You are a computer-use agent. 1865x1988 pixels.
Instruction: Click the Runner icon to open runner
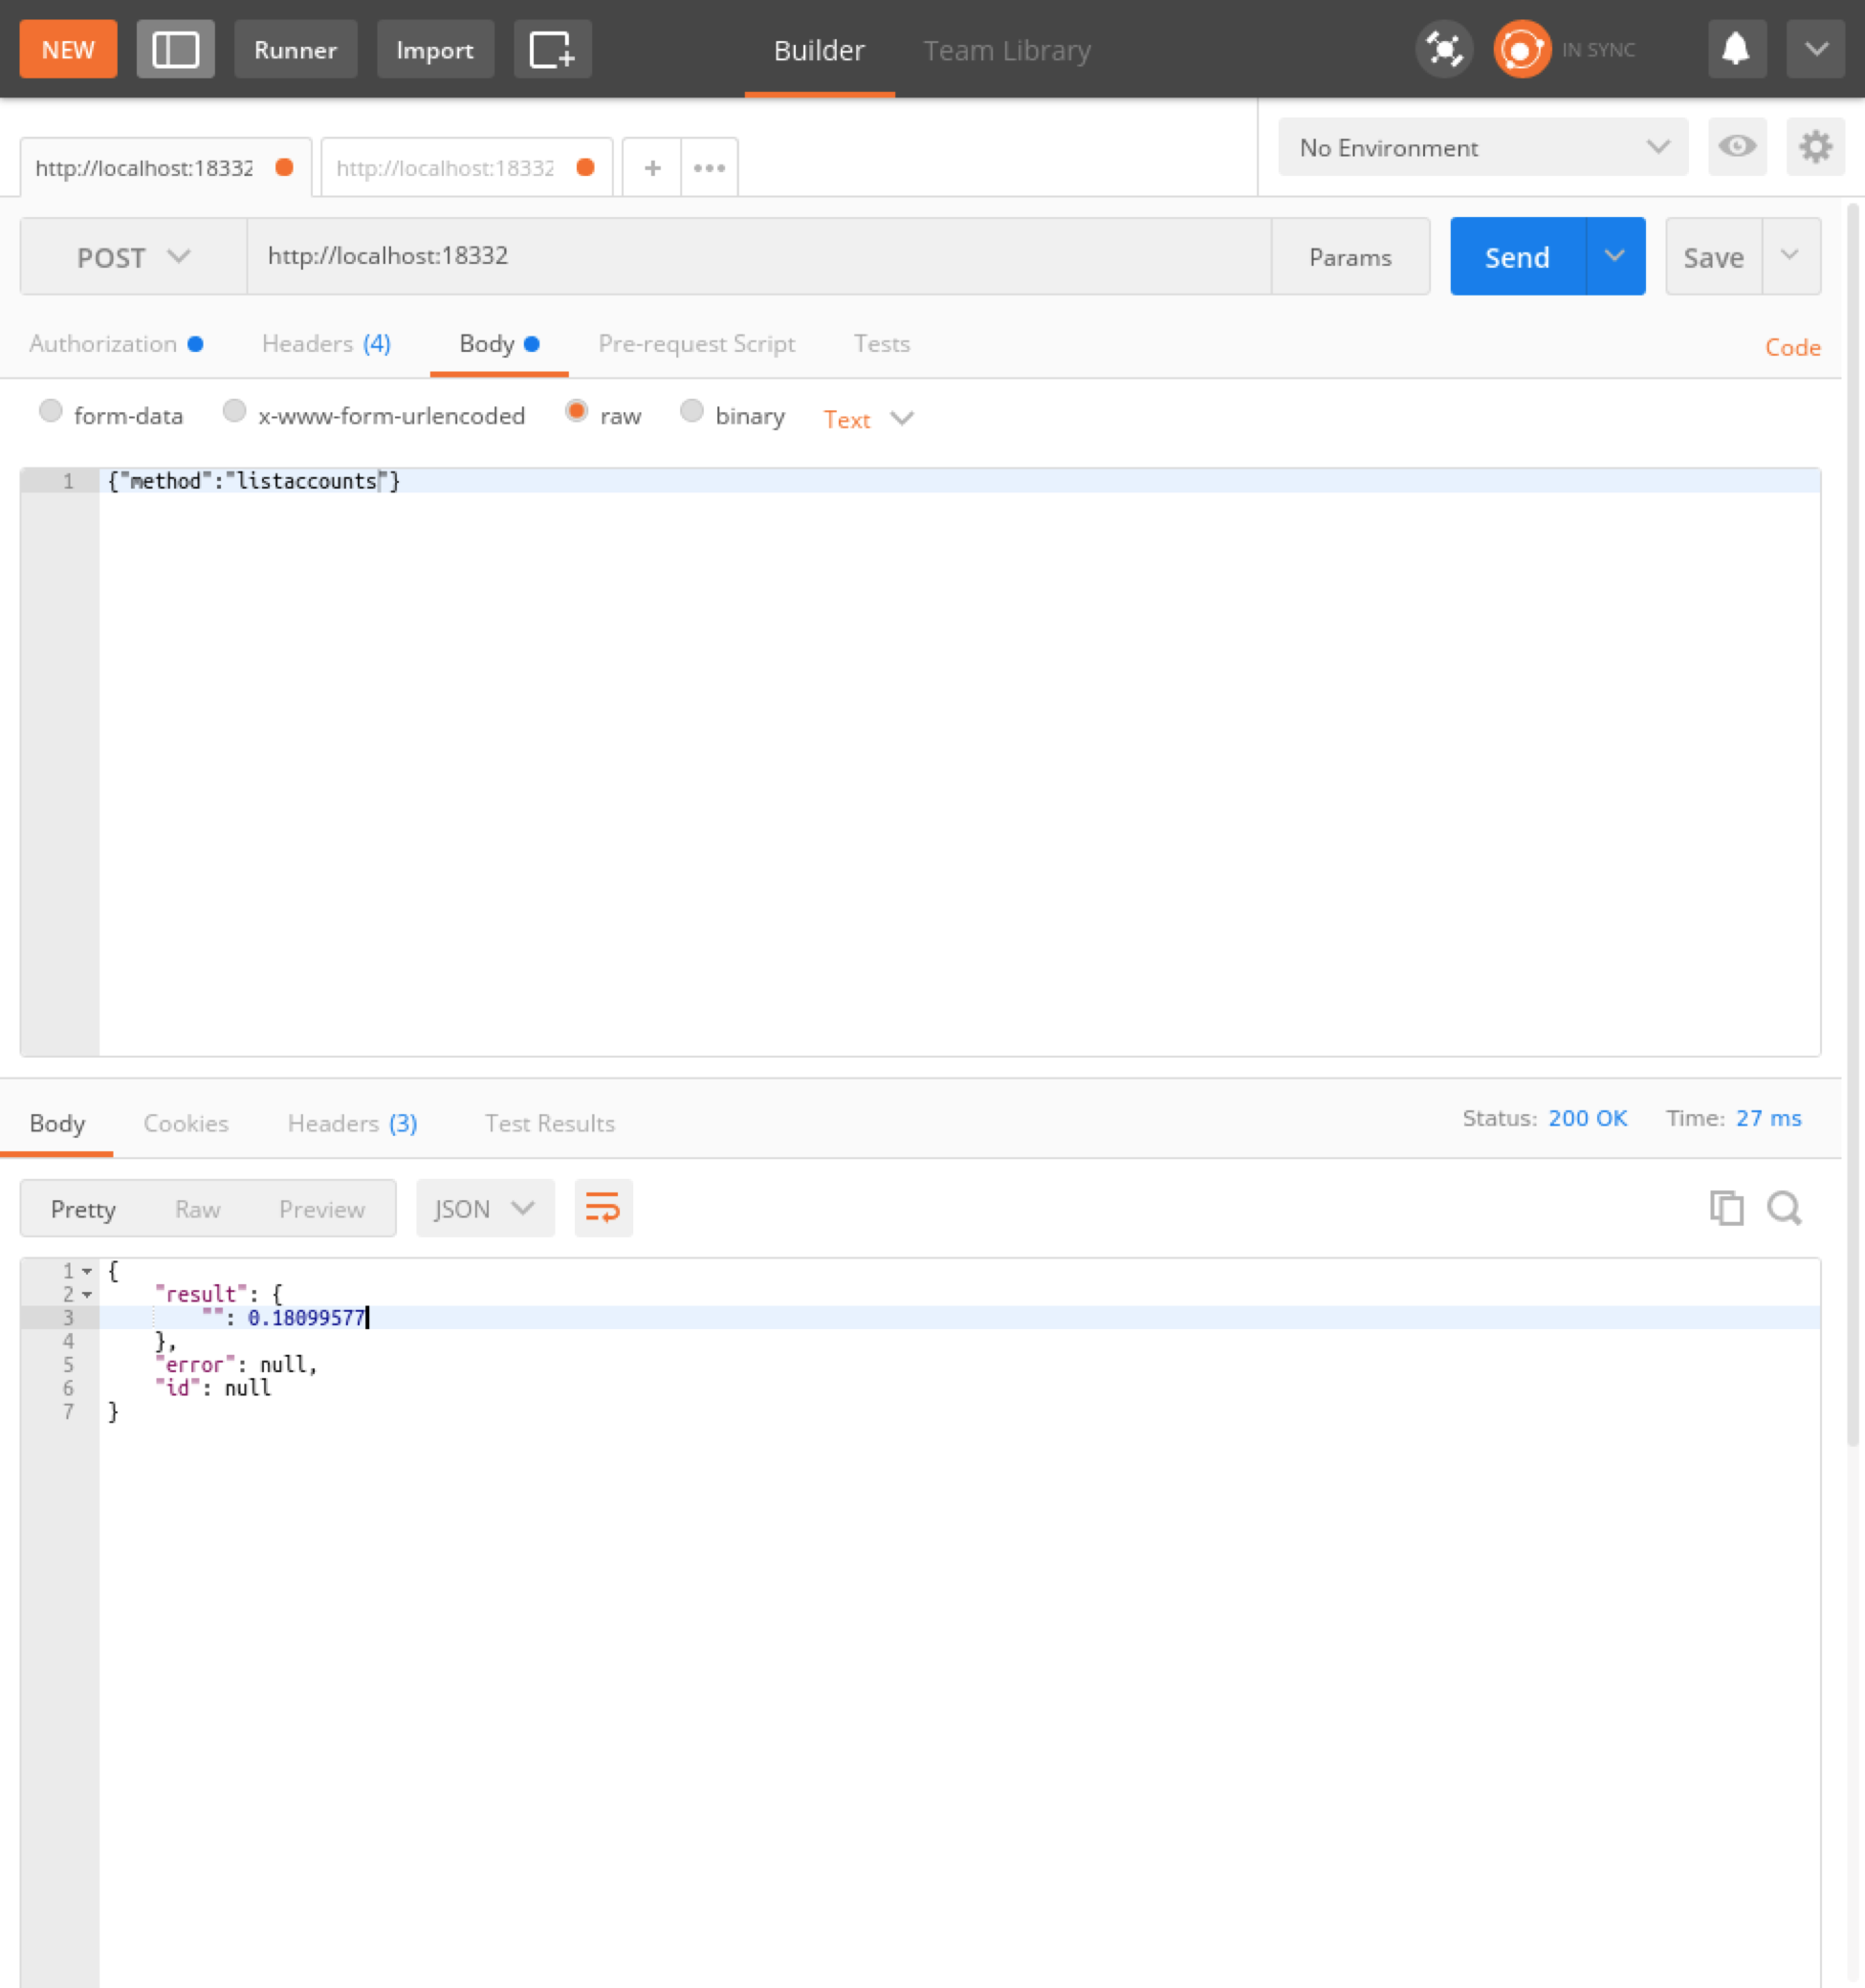coord(295,49)
